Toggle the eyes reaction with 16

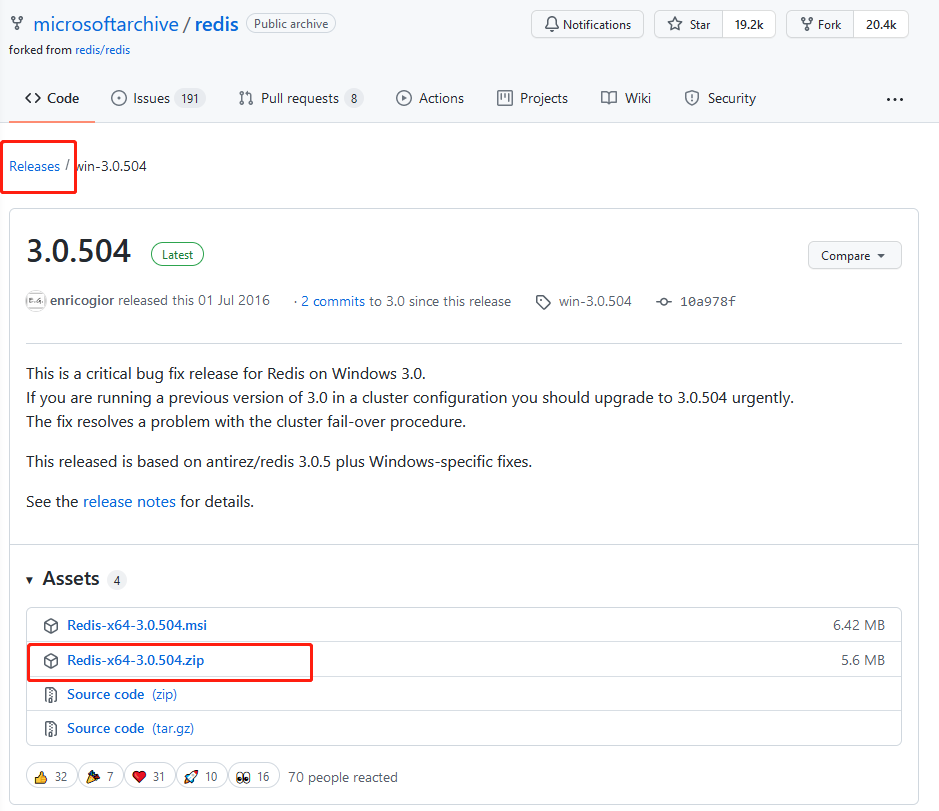(x=253, y=777)
